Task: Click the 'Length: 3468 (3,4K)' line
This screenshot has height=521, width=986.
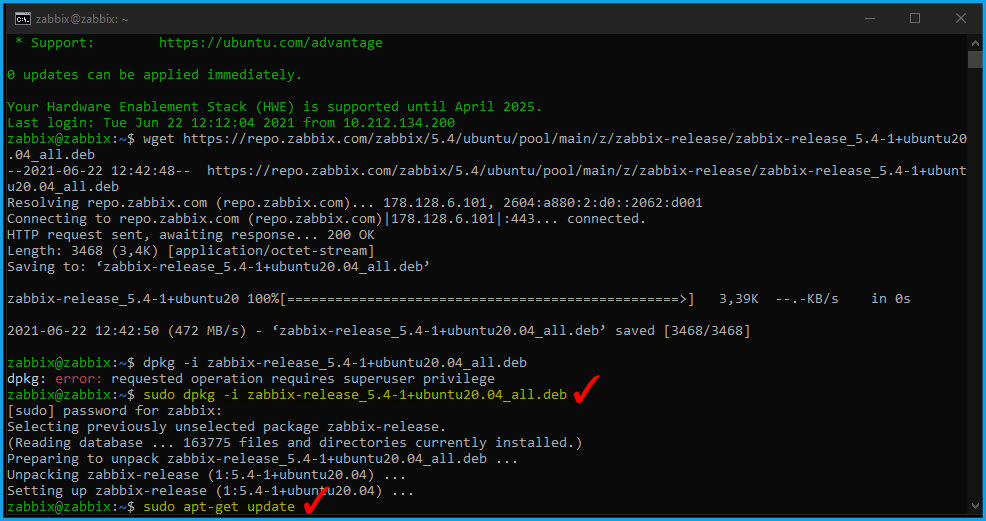Action: [x=191, y=251]
